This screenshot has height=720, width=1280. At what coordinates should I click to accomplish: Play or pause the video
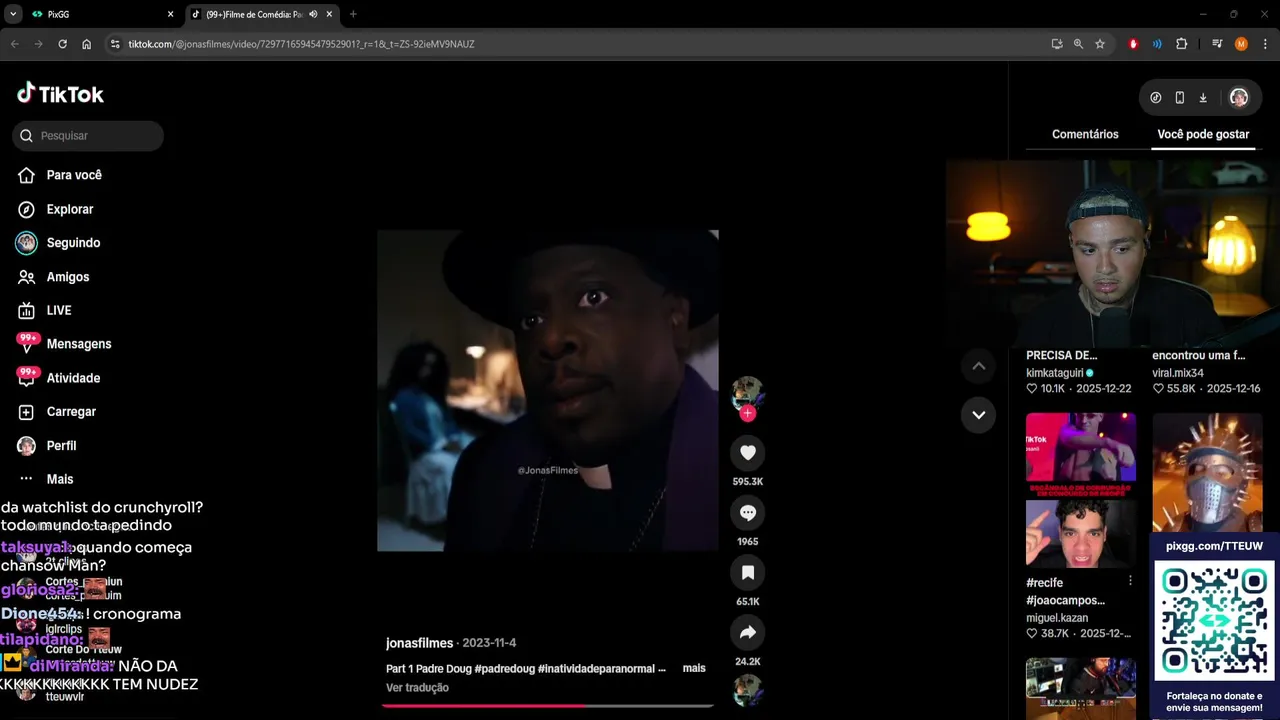(547, 391)
